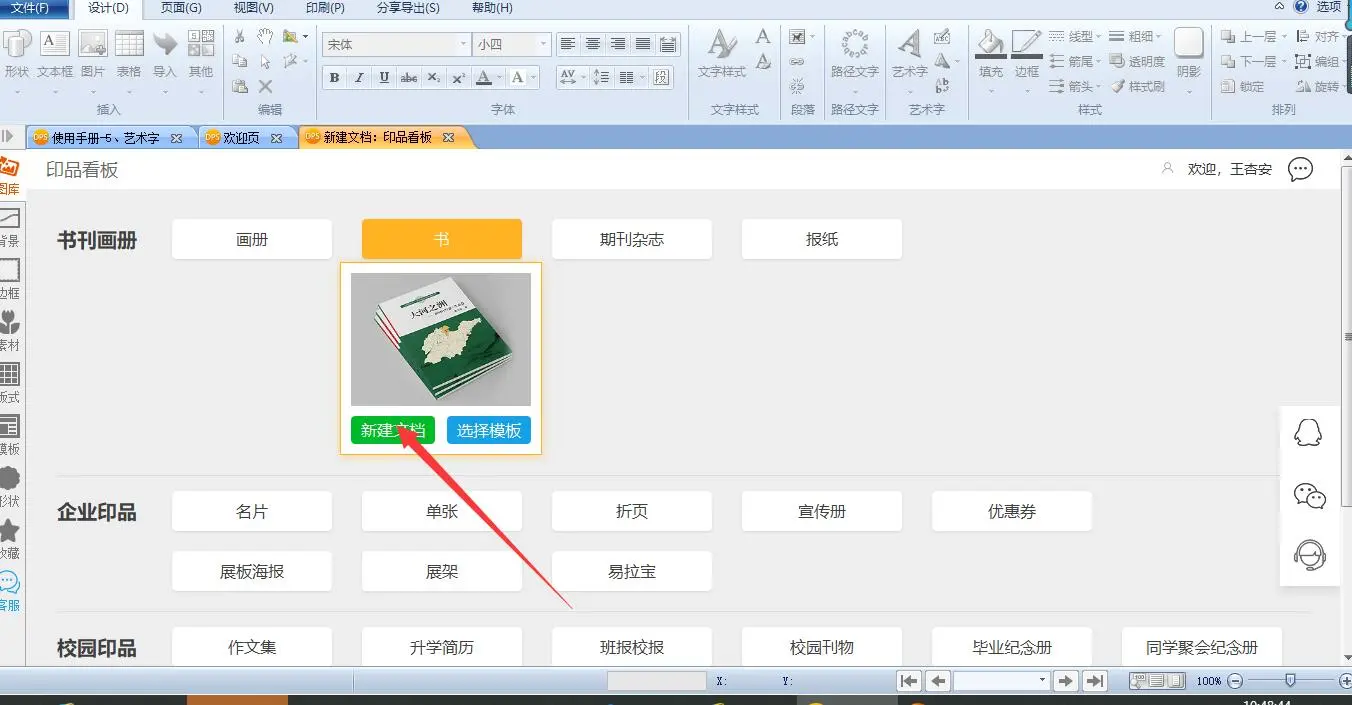This screenshot has height=705, width=1352.
Task: Click the QQ contact icon on right
Action: coord(1308,432)
